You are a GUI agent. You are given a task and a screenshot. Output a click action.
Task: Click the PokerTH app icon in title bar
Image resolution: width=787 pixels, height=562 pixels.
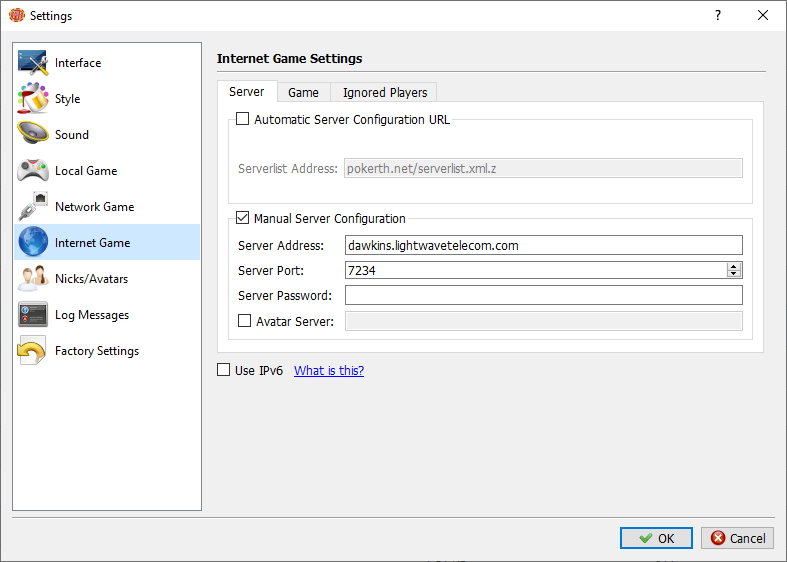pos(17,15)
